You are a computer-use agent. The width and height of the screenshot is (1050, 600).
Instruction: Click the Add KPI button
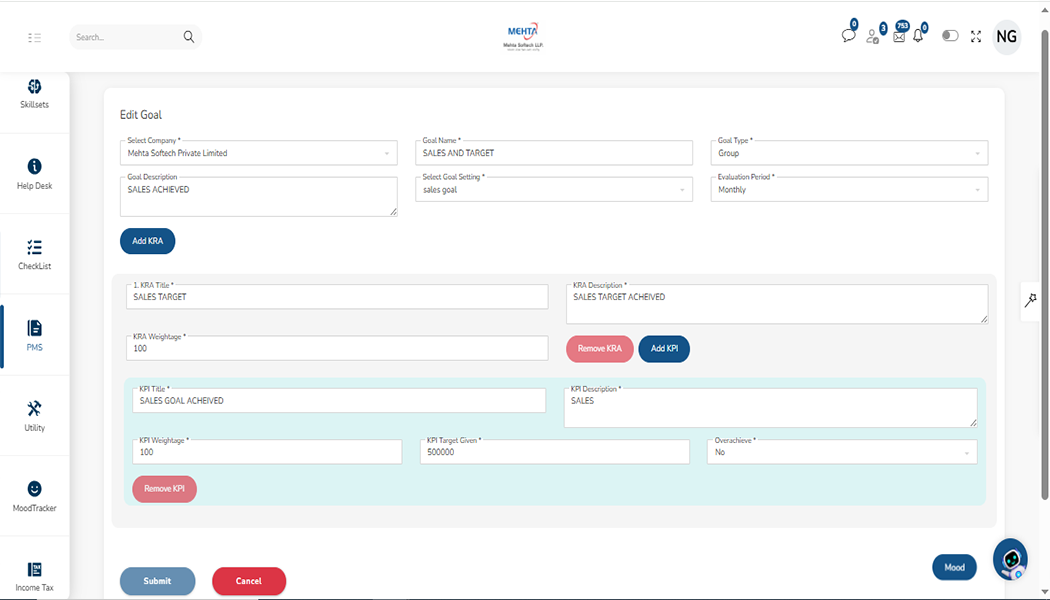pyautogui.click(x=664, y=348)
